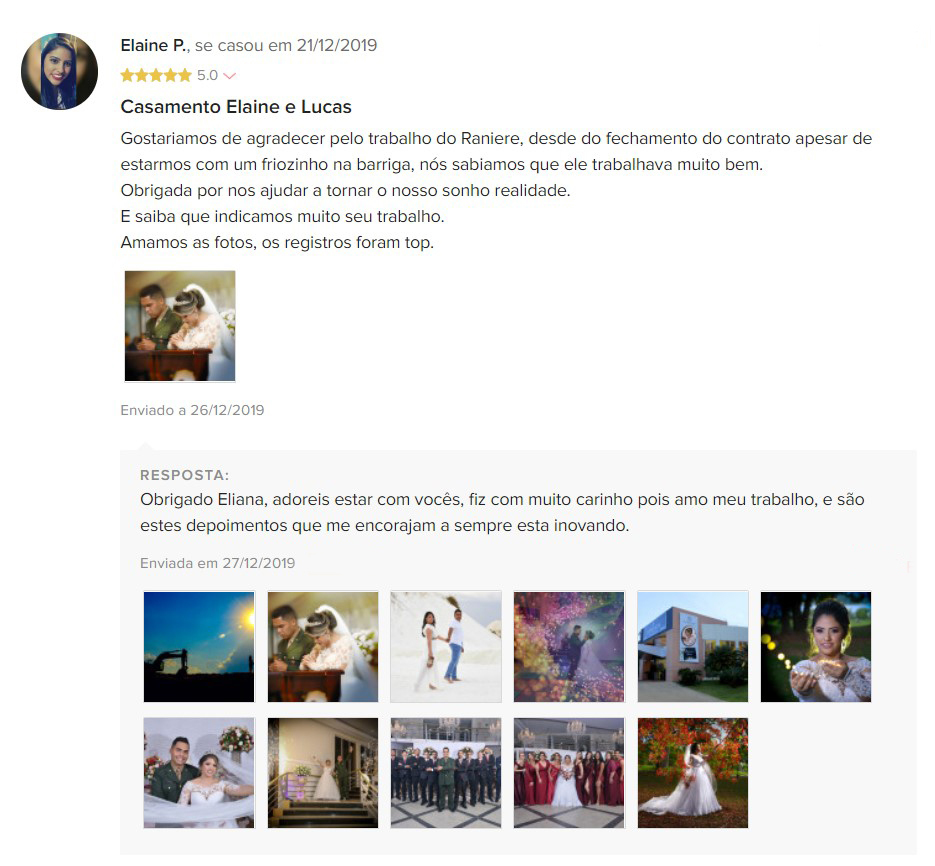Screen dimensions: 935x866
Task: Open the response gallery praying couple thumbnail
Action: tap(323, 647)
